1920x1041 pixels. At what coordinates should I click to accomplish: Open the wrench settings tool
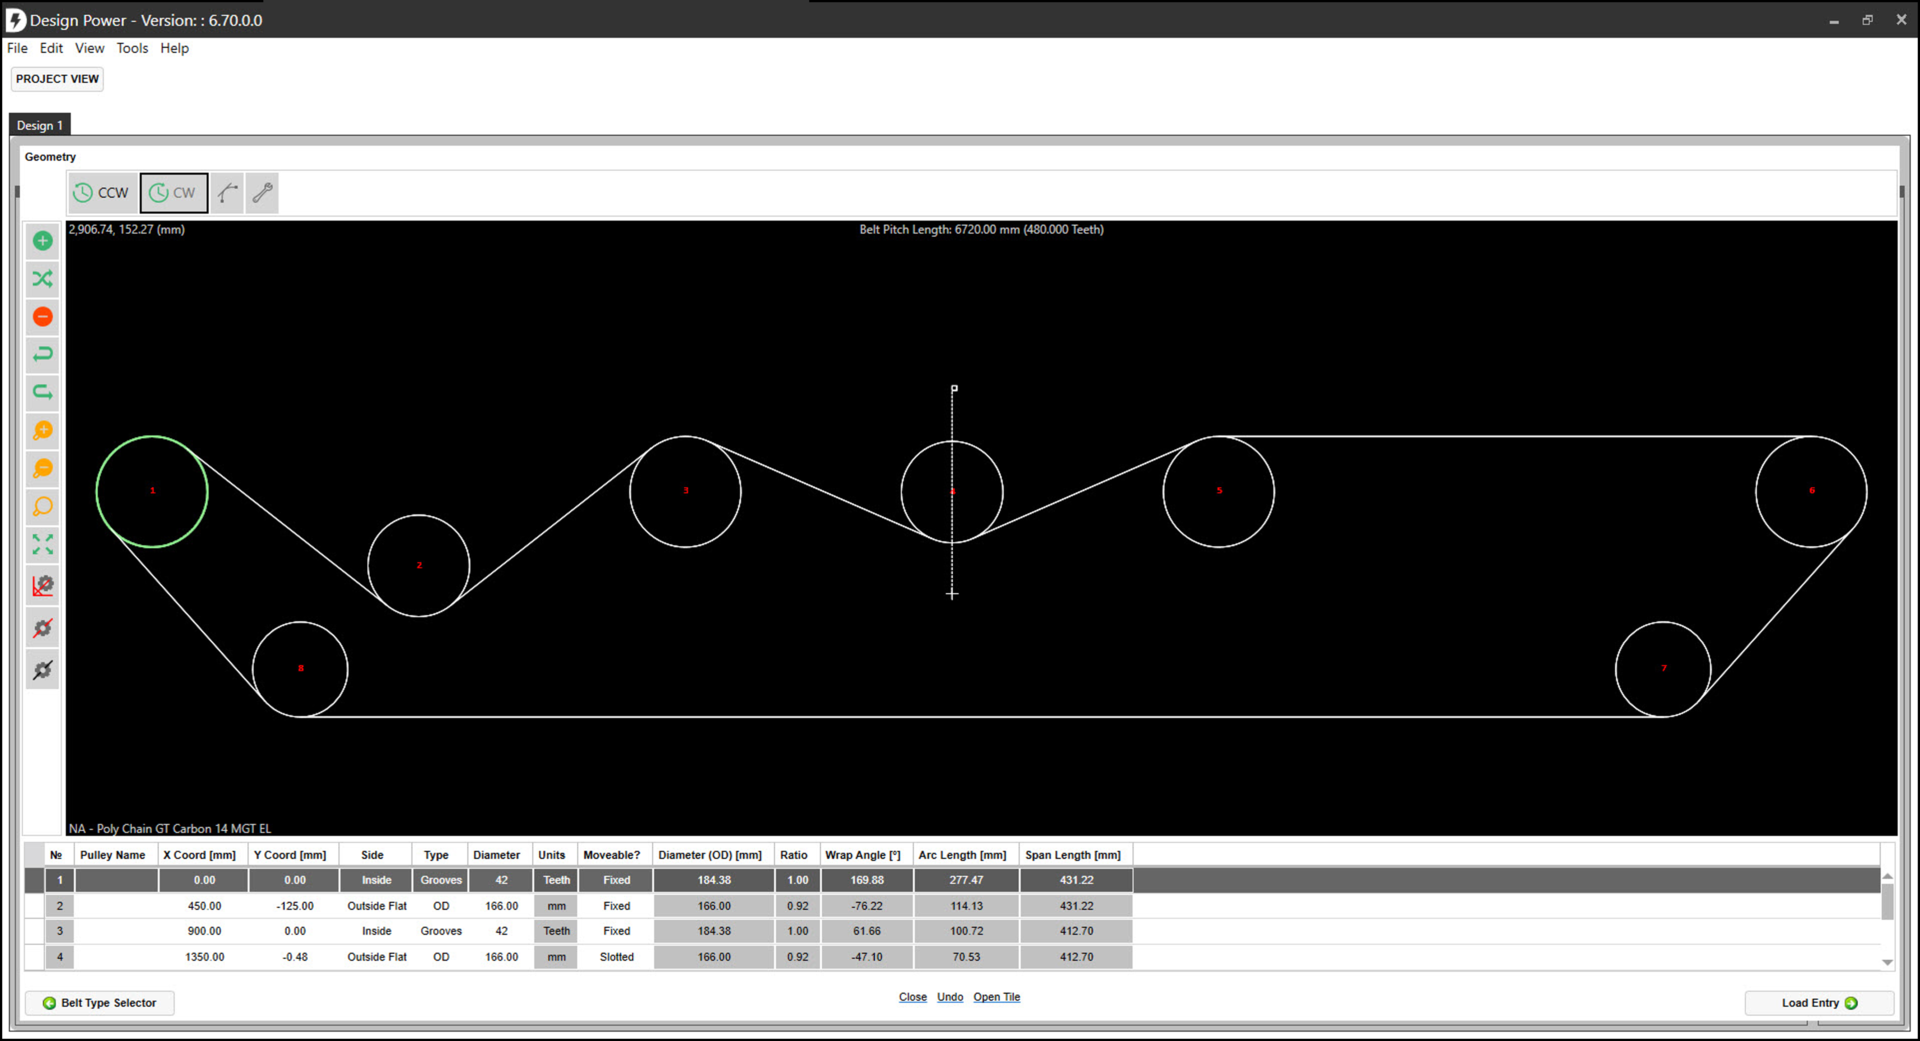[x=263, y=193]
